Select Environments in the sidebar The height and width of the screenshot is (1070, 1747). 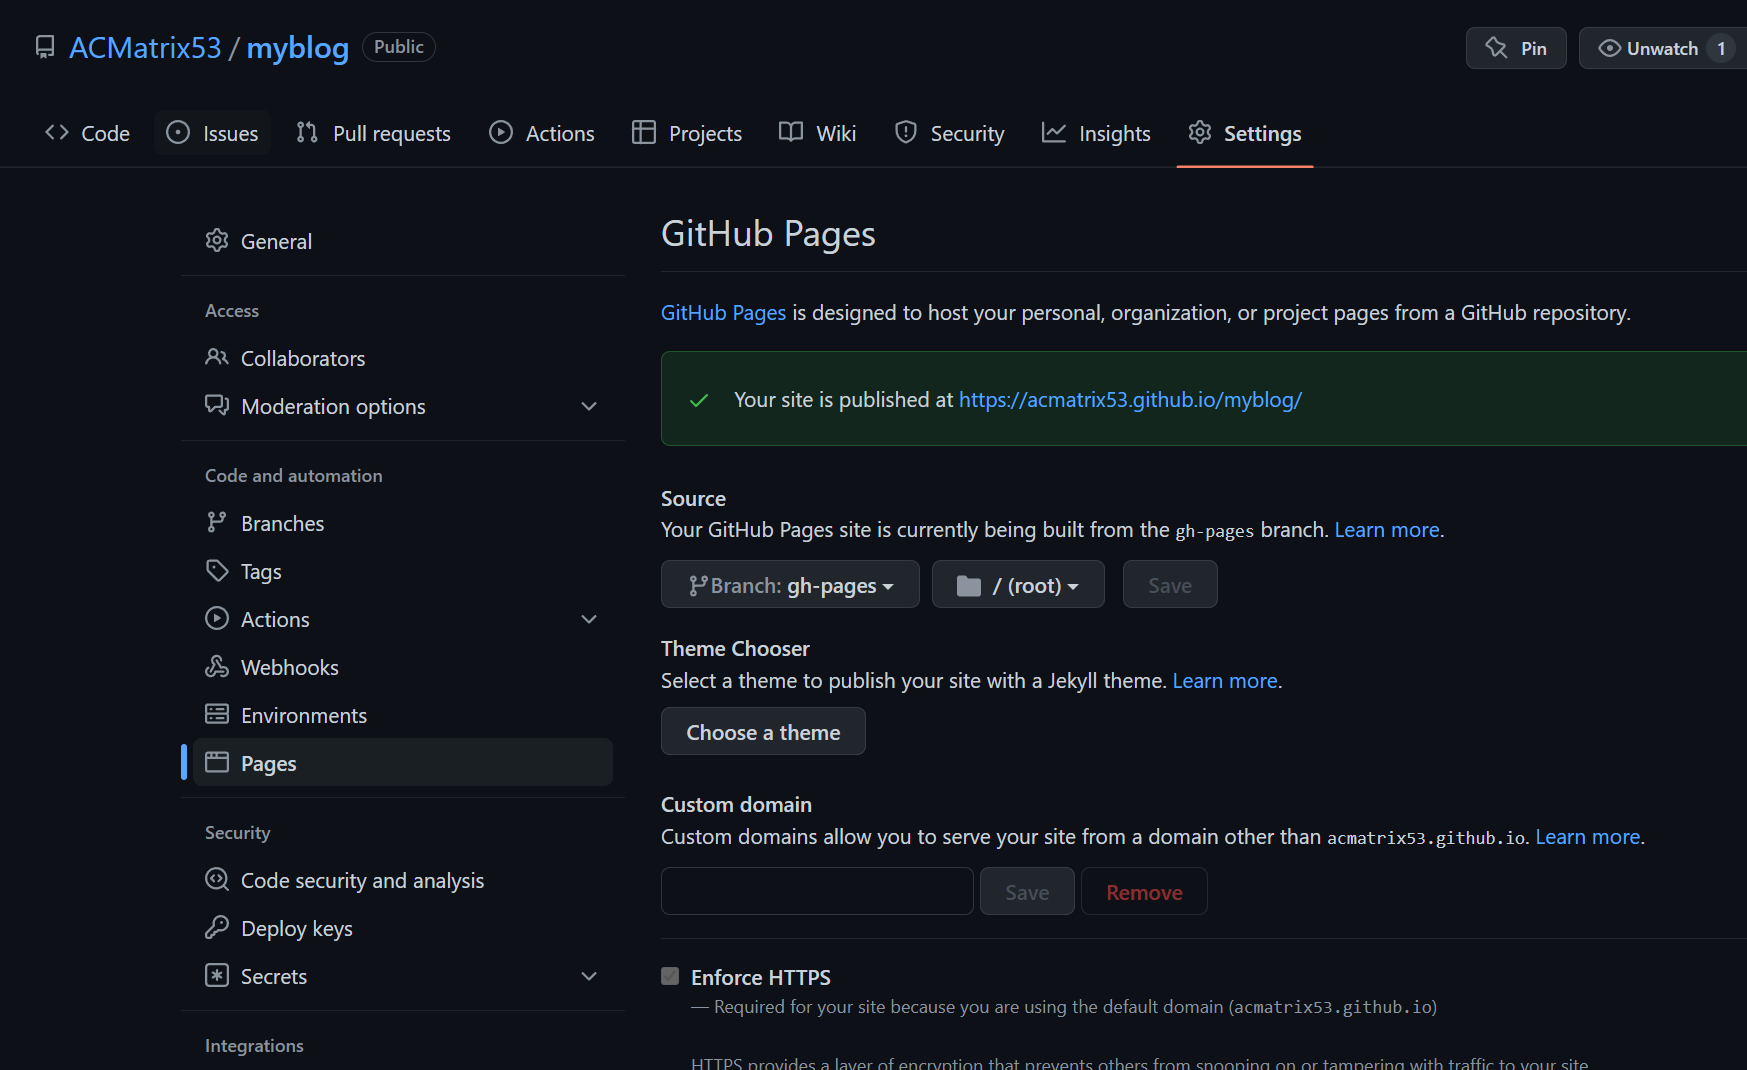[x=403, y=715]
